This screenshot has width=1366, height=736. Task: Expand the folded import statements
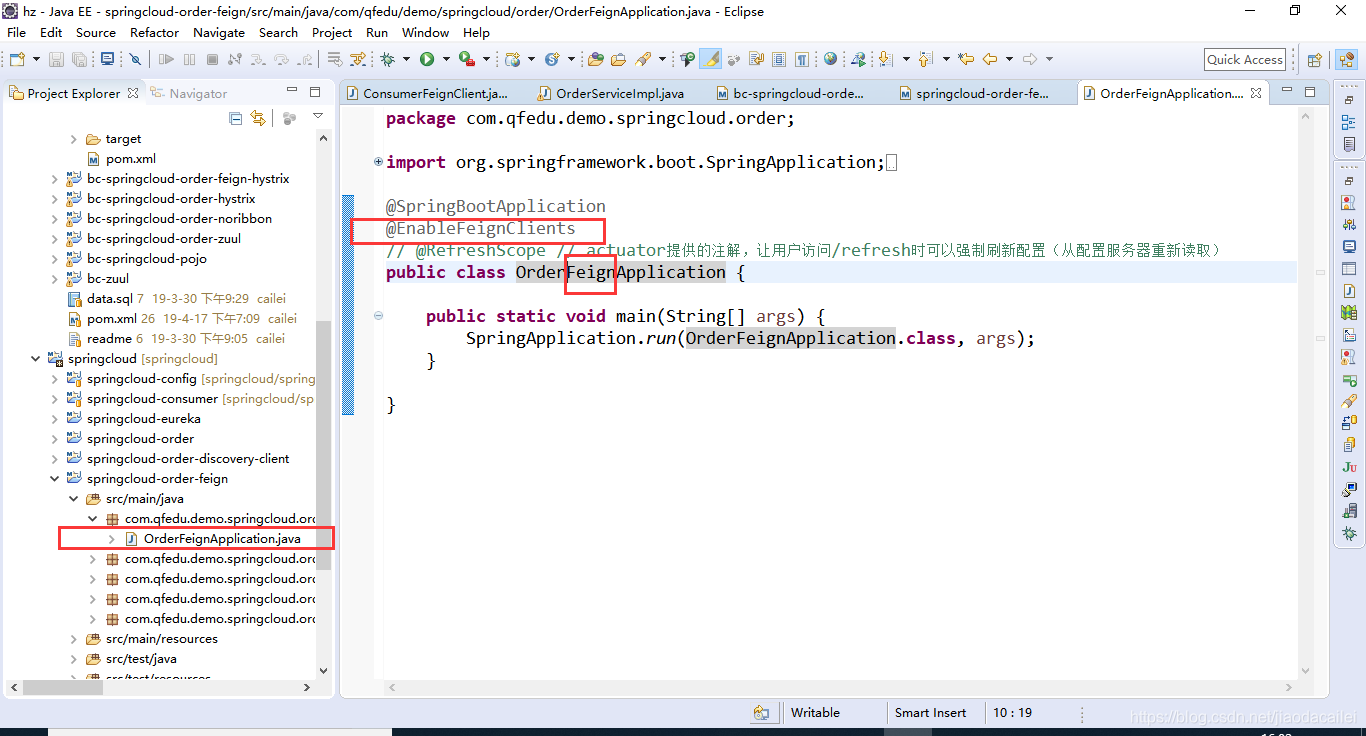tap(378, 161)
